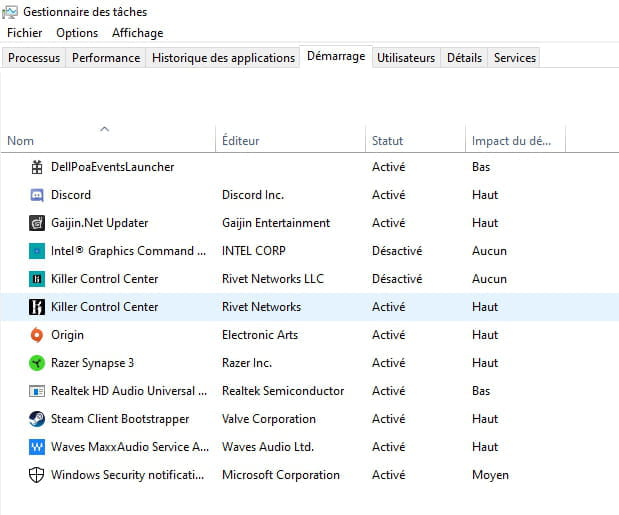
Task: Click the Intel Graphics Command icon
Action: click(x=36, y=251)
